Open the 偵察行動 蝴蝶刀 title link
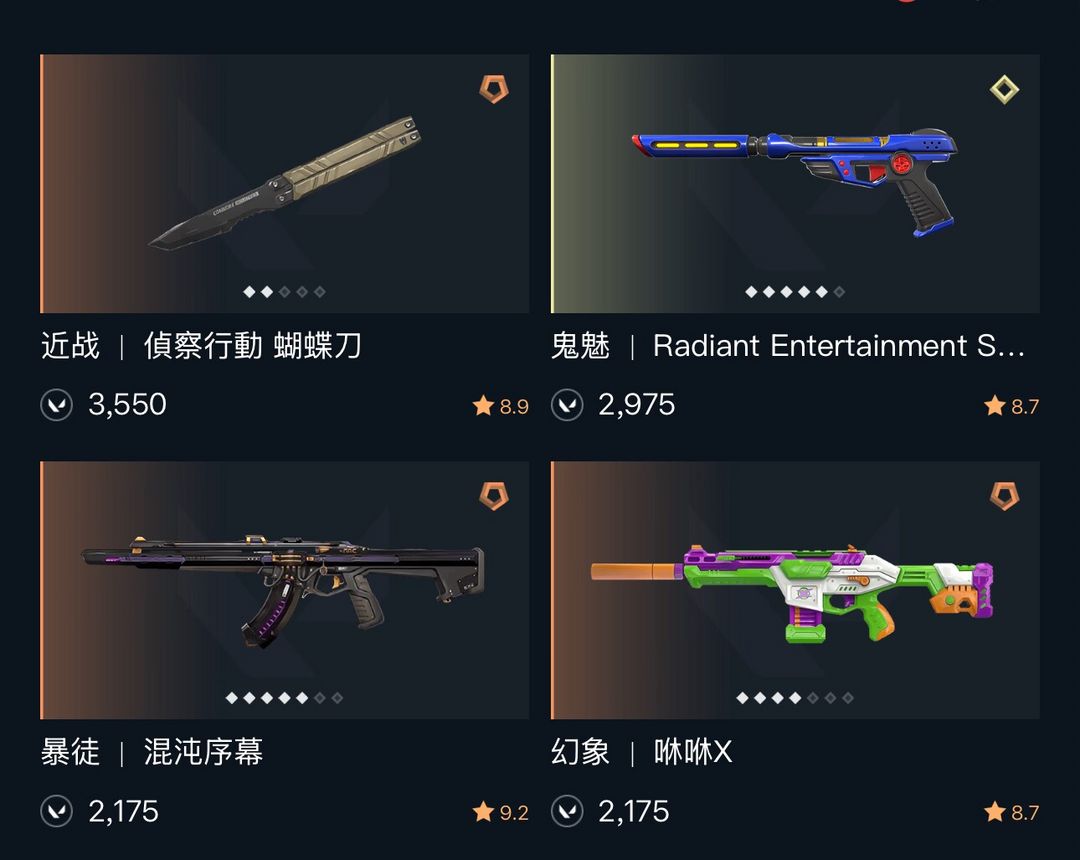This screenshot has width=1080, height=860. [x=252, y=346]
